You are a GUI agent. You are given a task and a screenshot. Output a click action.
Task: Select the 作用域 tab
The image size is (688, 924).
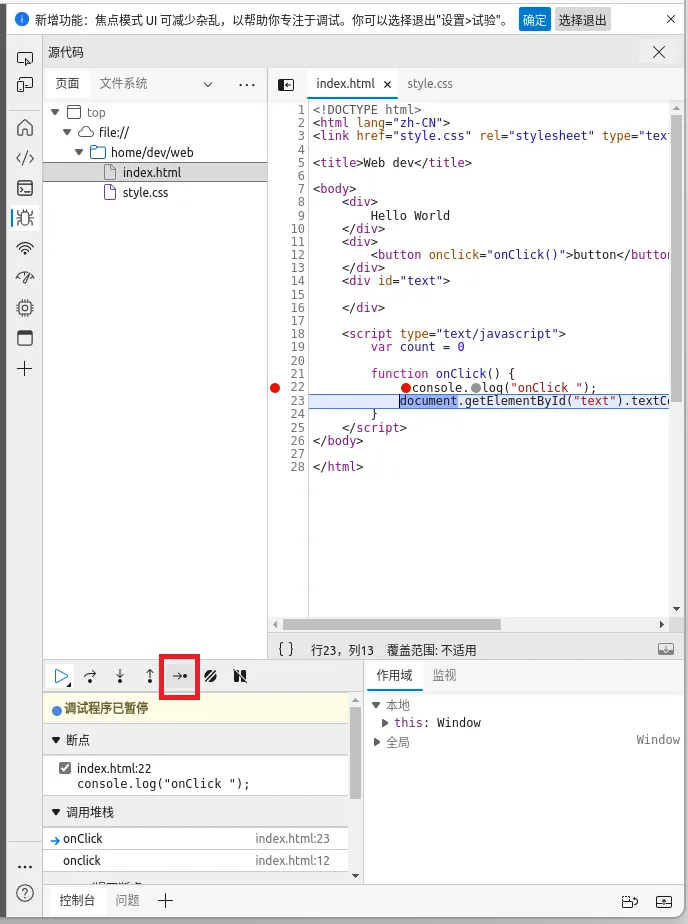tap(394, 675)
